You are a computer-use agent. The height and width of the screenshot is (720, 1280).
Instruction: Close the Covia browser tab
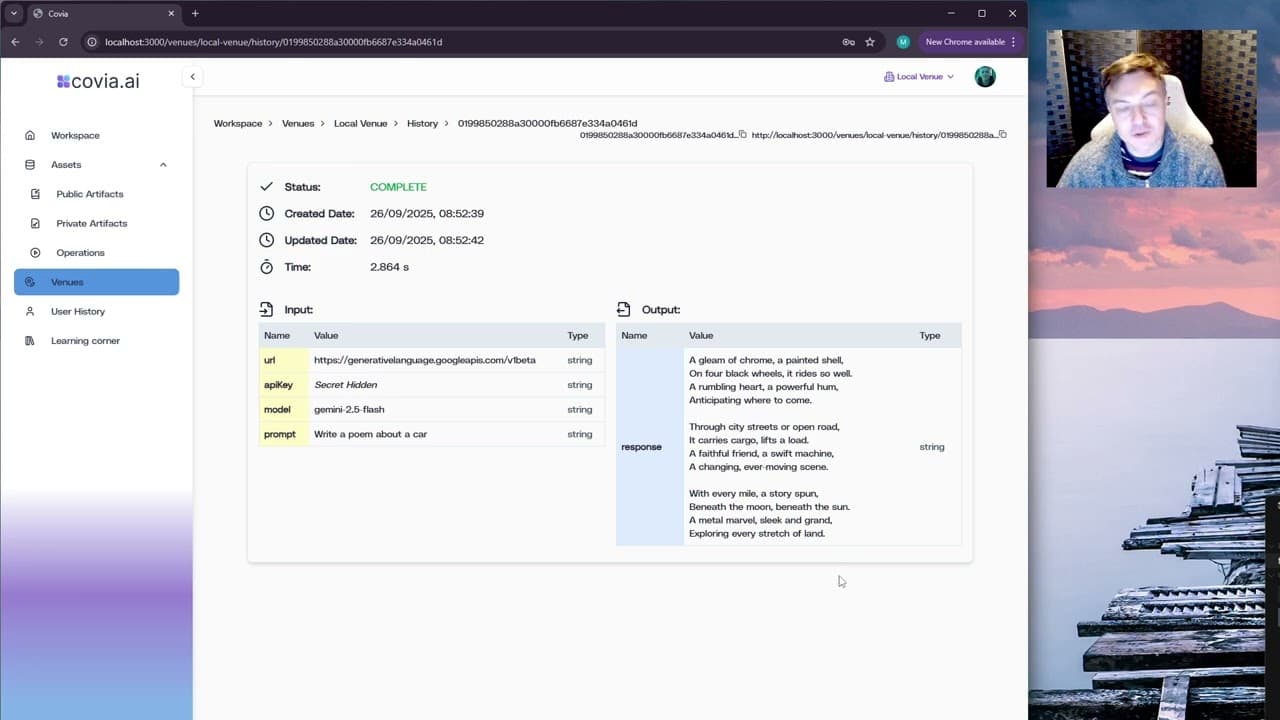[x=171, y=13]
